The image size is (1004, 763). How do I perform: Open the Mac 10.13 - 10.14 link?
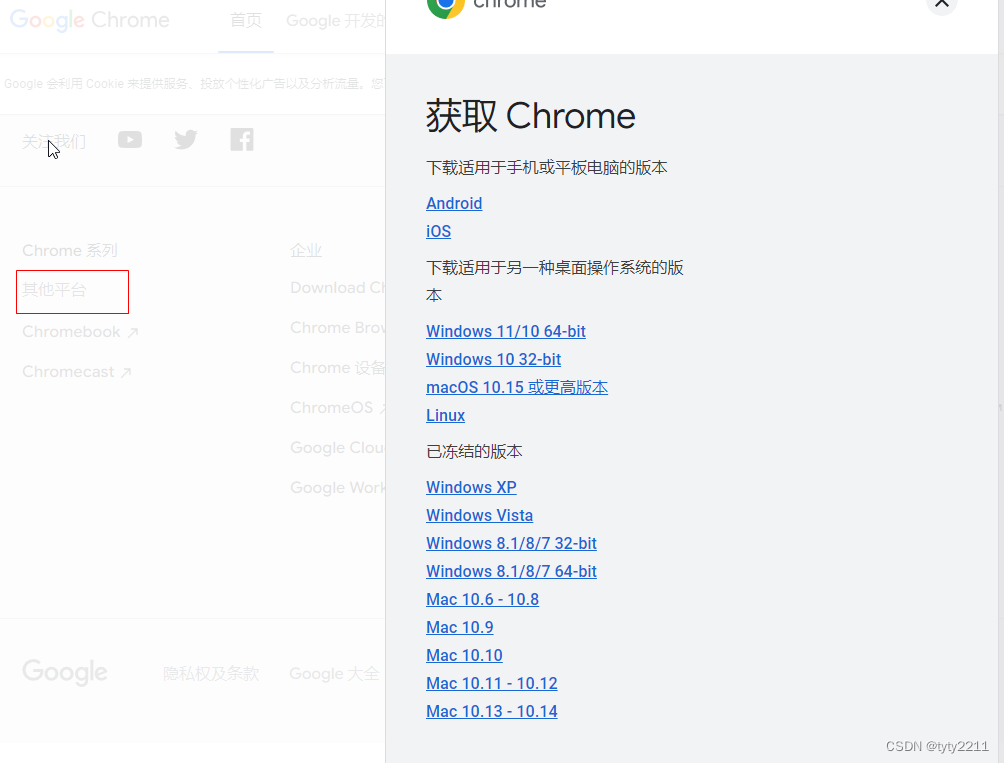pyautogui.click(x=492, y=712)
